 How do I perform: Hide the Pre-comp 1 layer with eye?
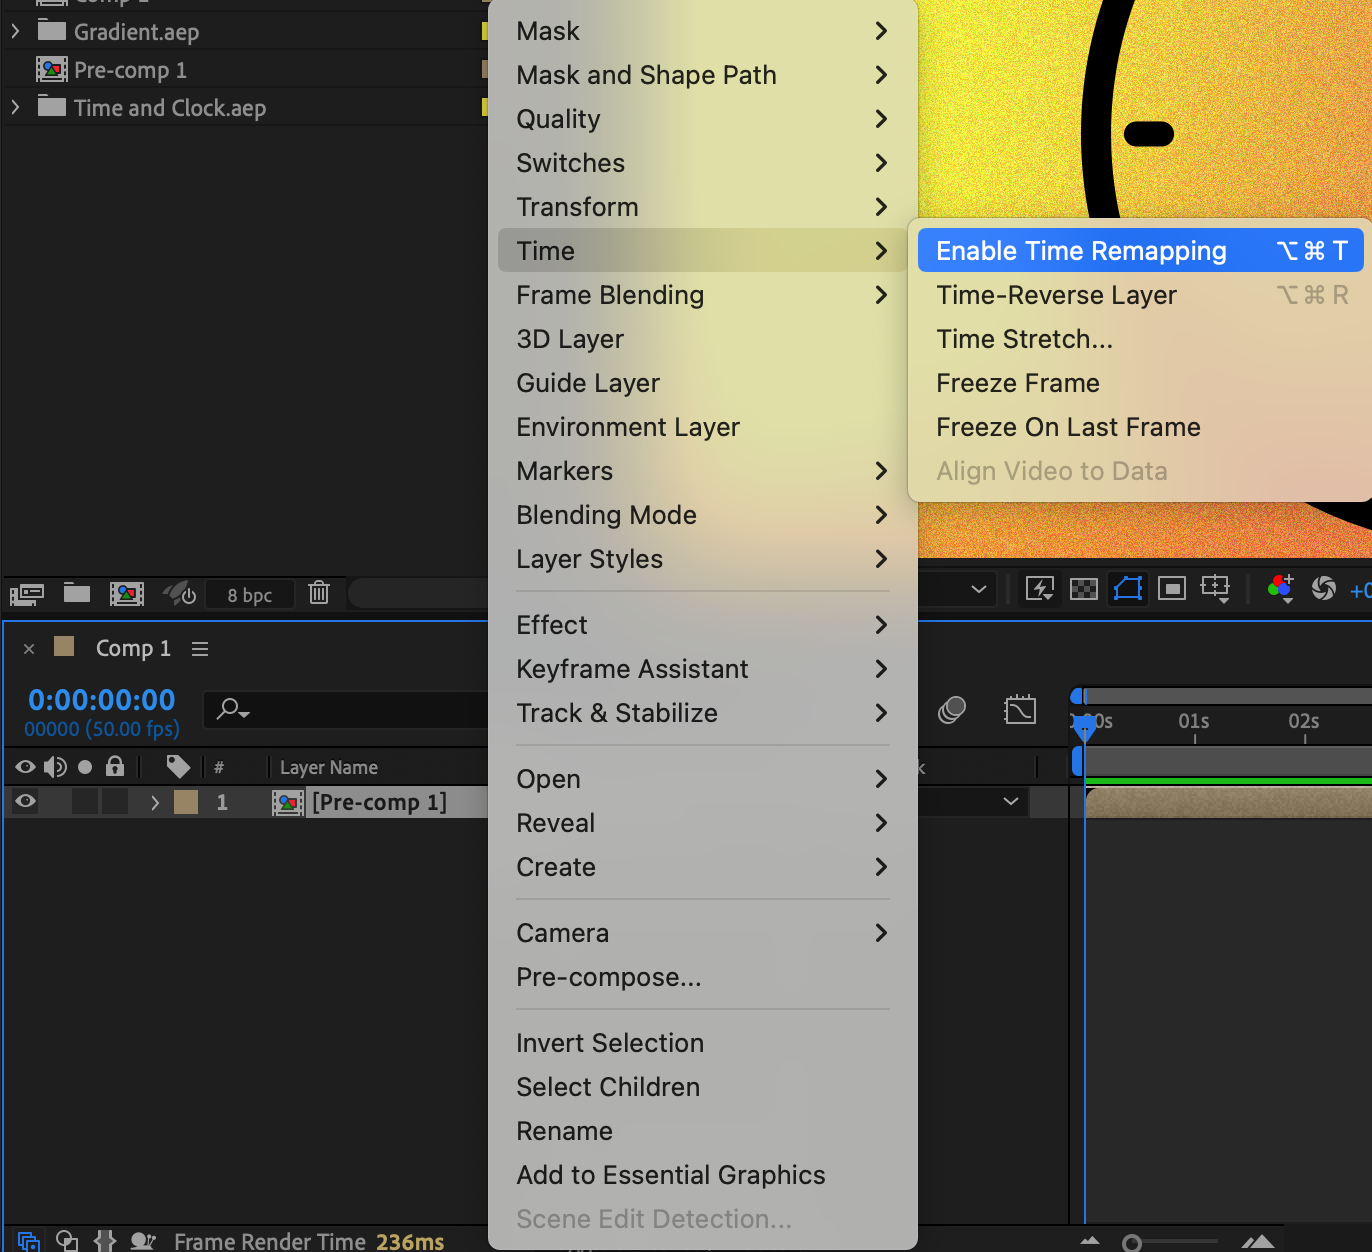(26, 801)
